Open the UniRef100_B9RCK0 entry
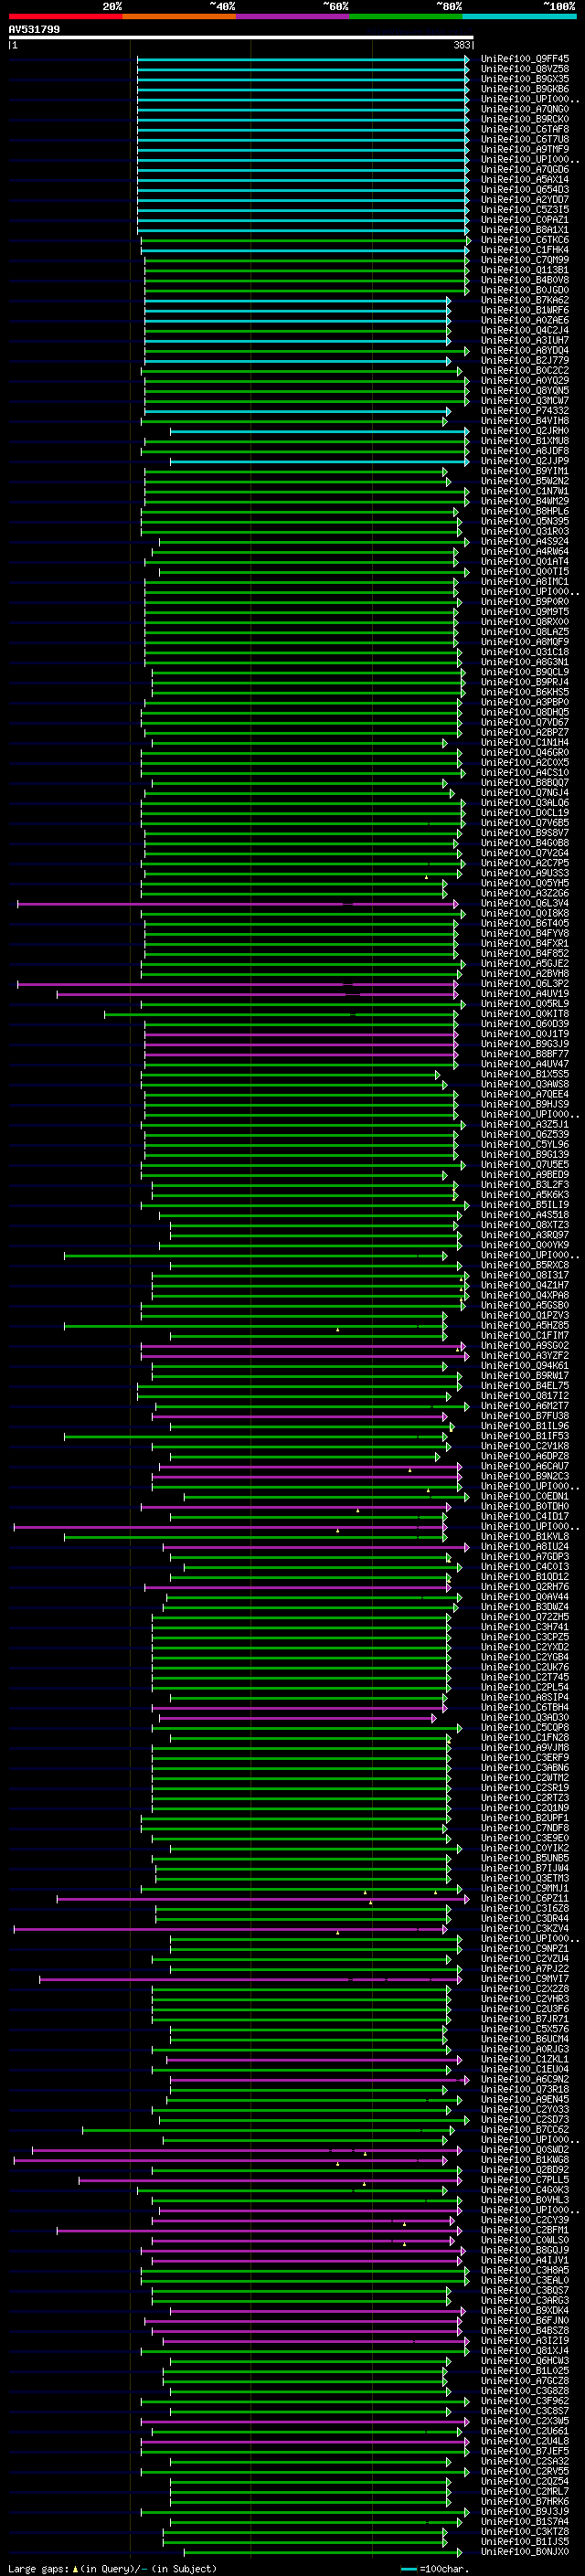Image resolution: width=585 pixels, height=2576 pixels. pyautogui.click(x=525, y=119)
